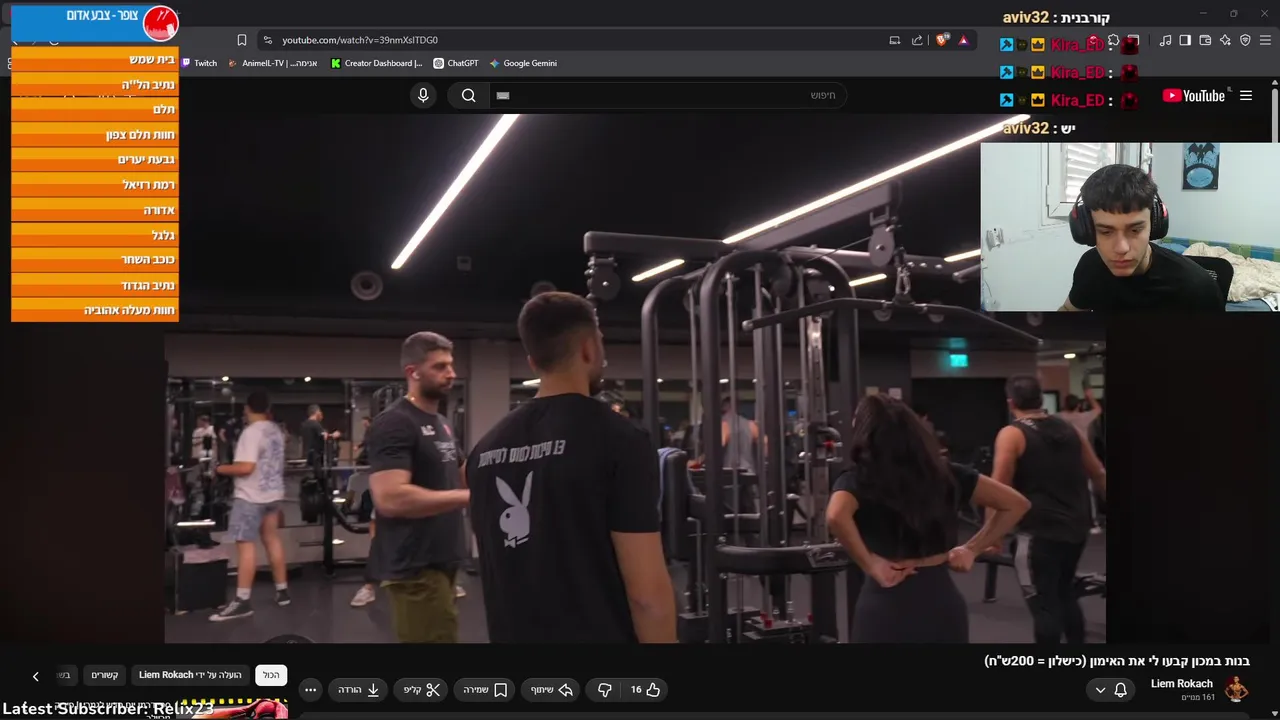The image size is (1280, 720).
Task: Open the browser main menu icon
Action: coord(1266,40)
